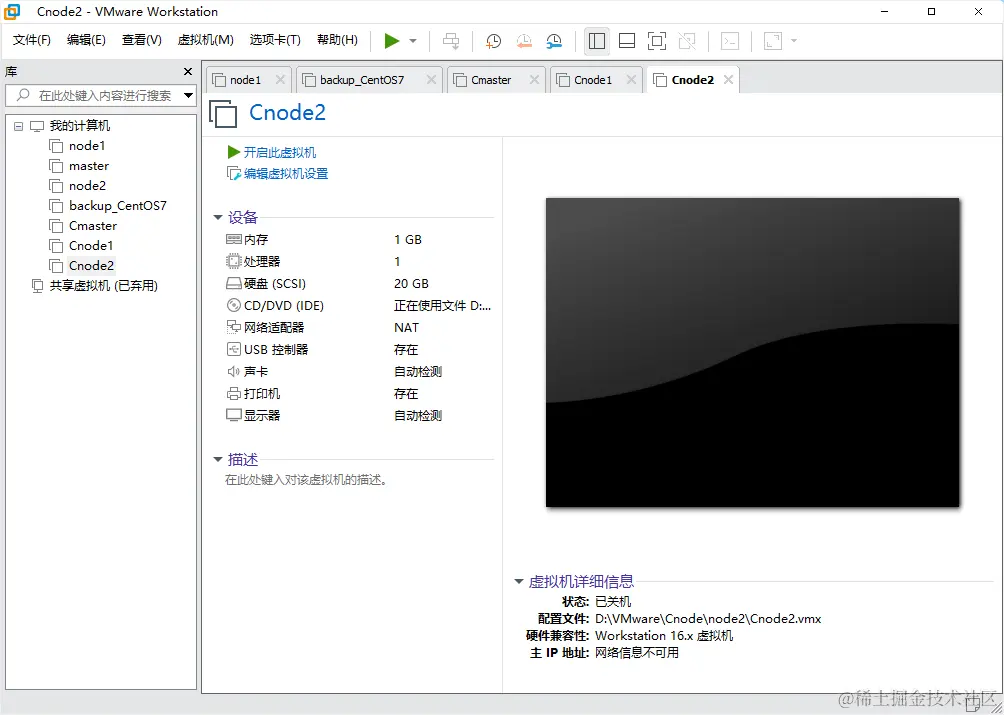The width and height of the screenshot is (1004, 715).
Task: Collapse the 我的计算机 tree node
Action: pyautogui.click(x=18, y=126)
